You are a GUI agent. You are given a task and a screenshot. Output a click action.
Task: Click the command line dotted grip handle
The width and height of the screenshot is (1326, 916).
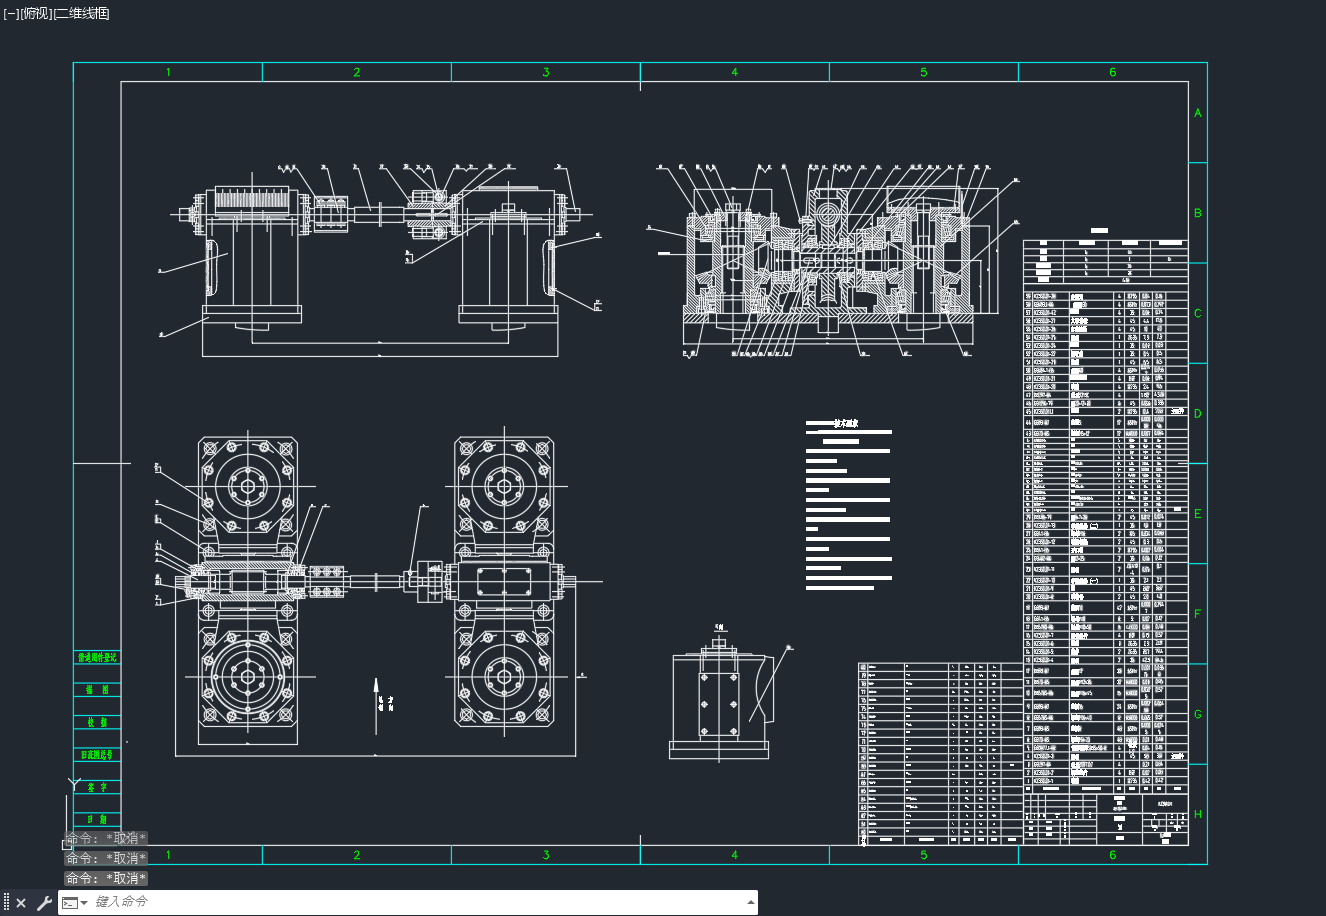tap(6, 903)
